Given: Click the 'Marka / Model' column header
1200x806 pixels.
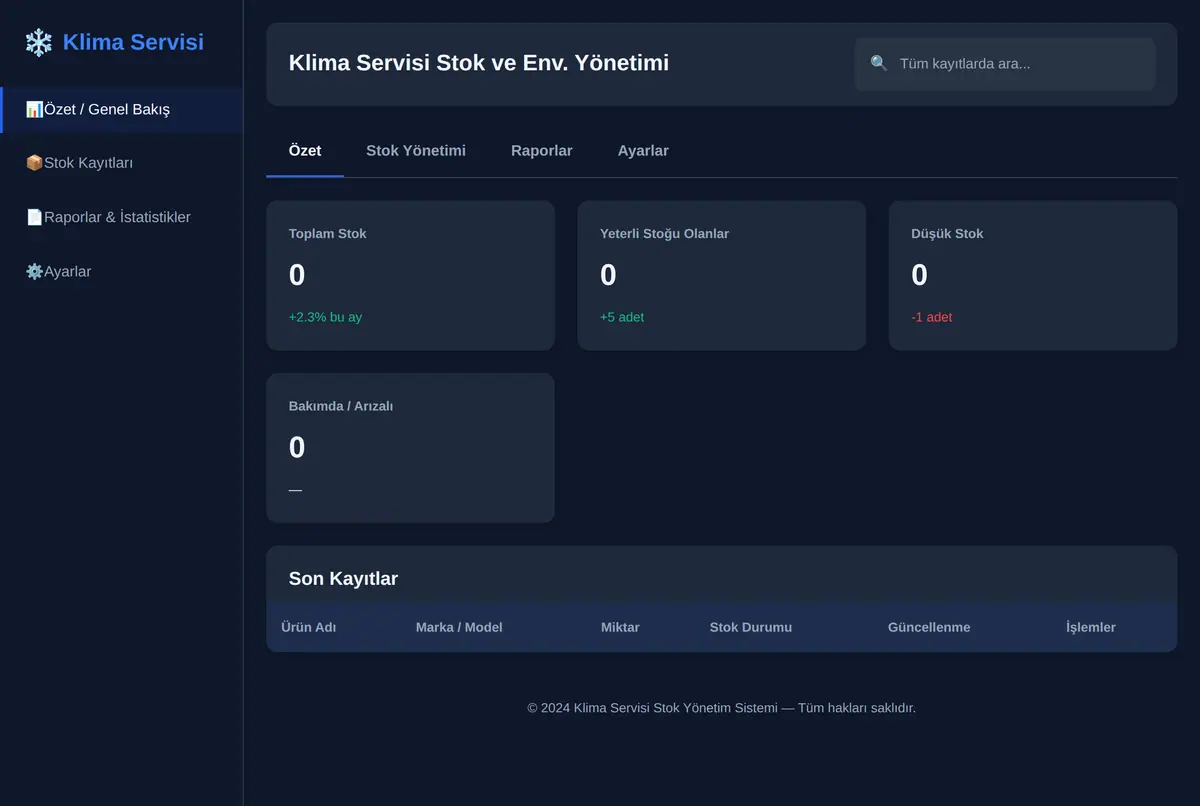Looking at the screenshot, I should pos(459,627).
